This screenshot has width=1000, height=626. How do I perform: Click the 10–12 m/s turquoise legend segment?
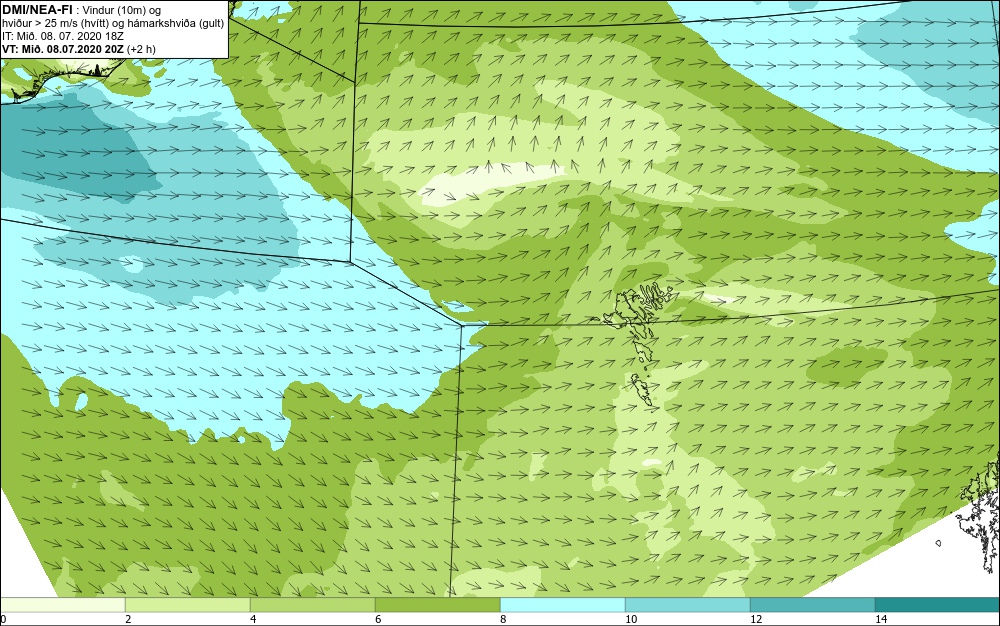coord(688,605)
